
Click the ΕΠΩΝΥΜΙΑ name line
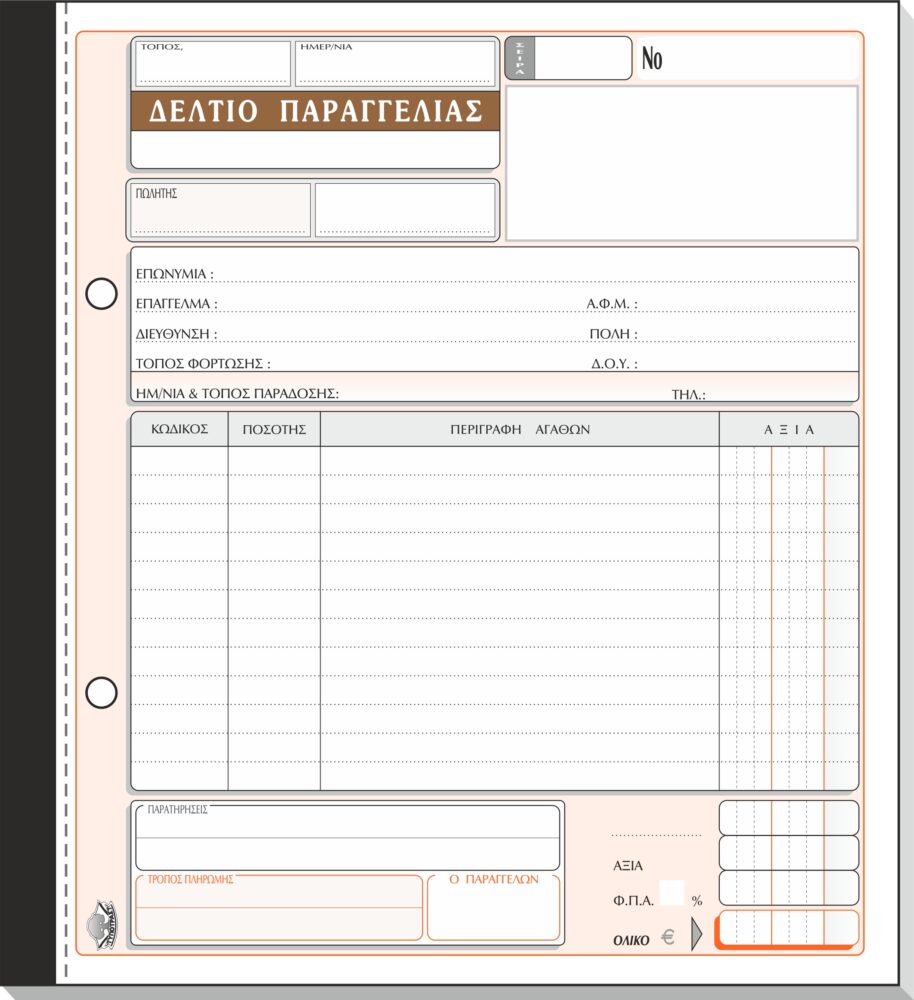click(495, 274)
